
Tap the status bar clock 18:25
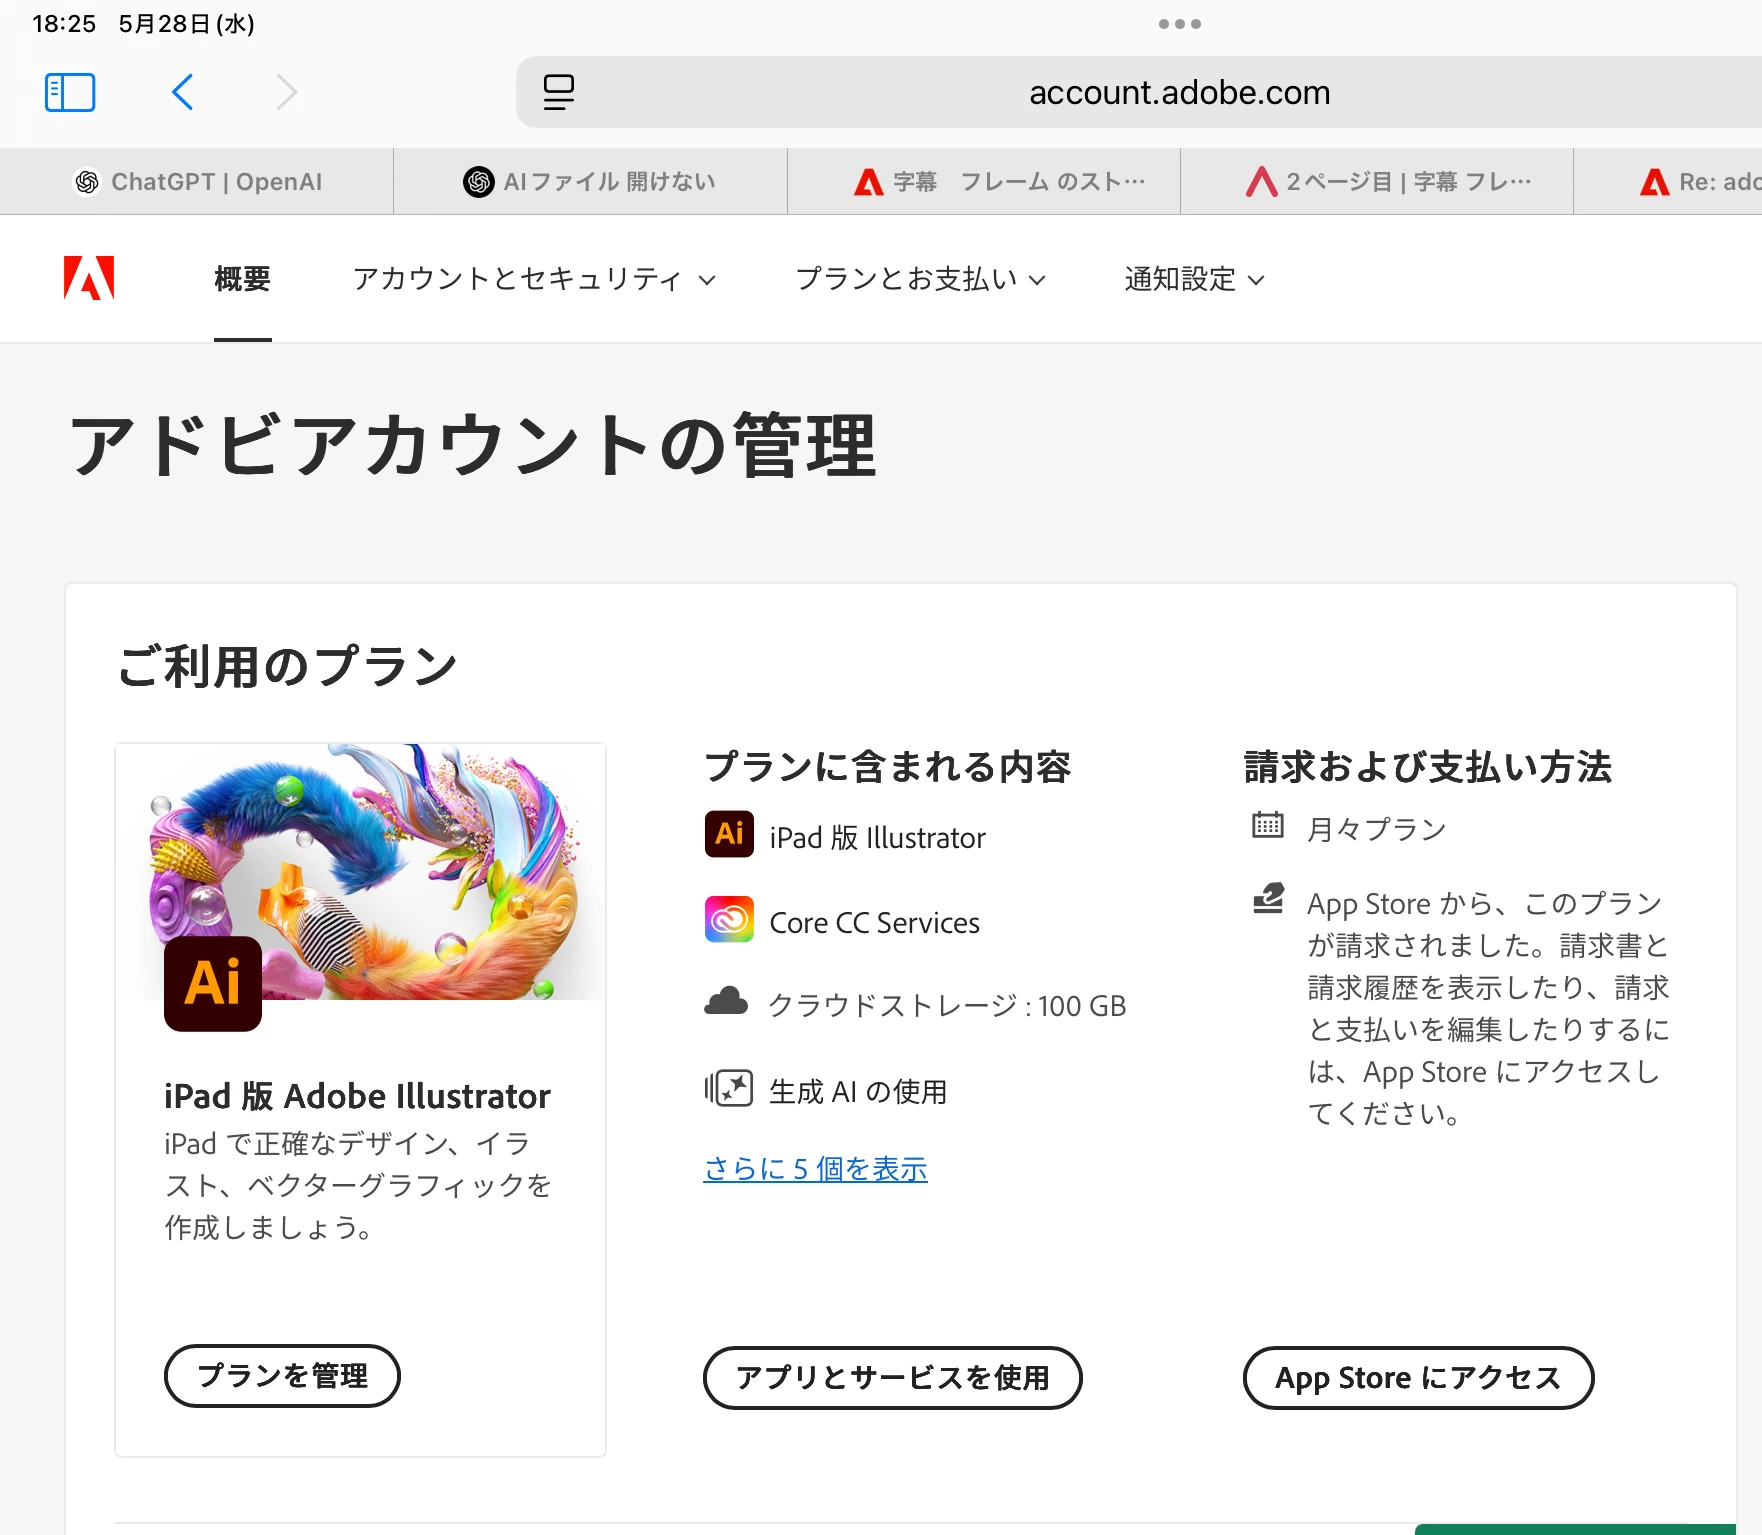(x=64, y=24)
